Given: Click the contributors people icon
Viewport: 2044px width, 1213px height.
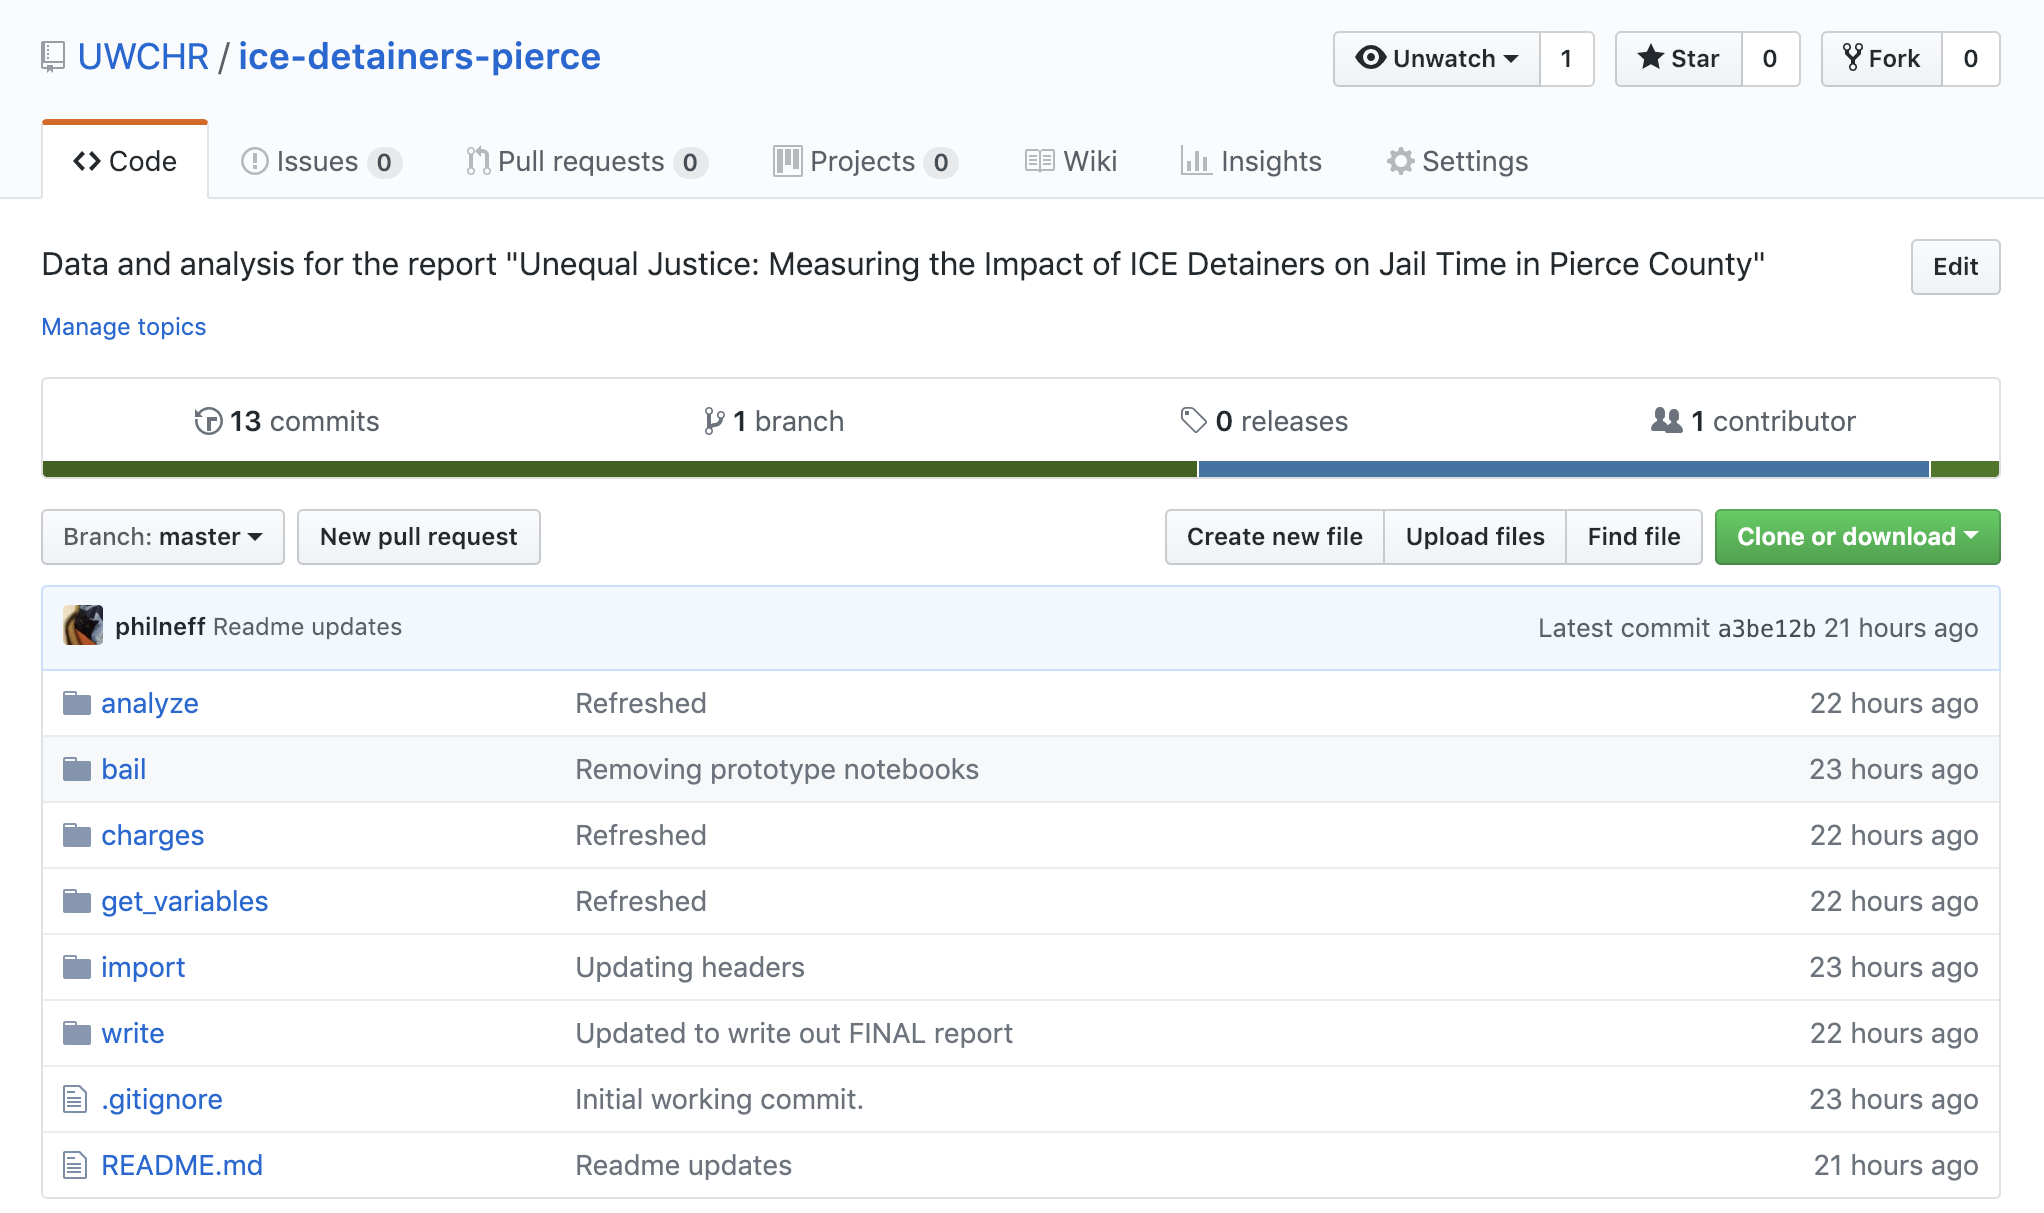Looking at the screenshot, I should tap(1667, 420).
